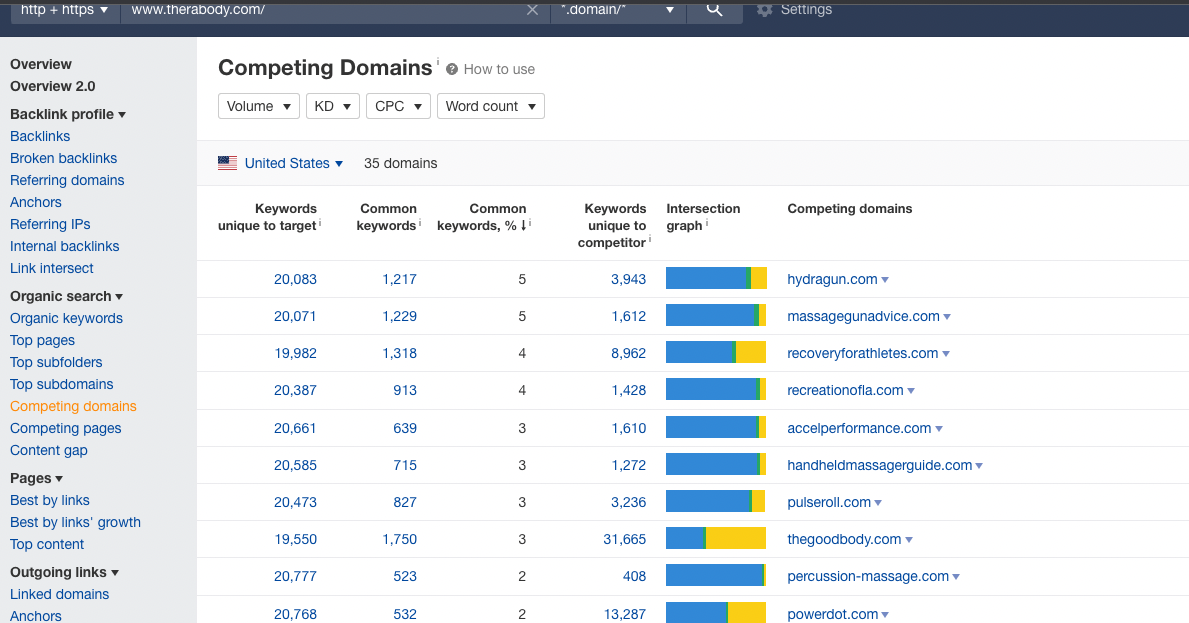Clear the URL with the X icon
Image resolution: width=1189 pixels, height=623 pixels.
[532, 10]
